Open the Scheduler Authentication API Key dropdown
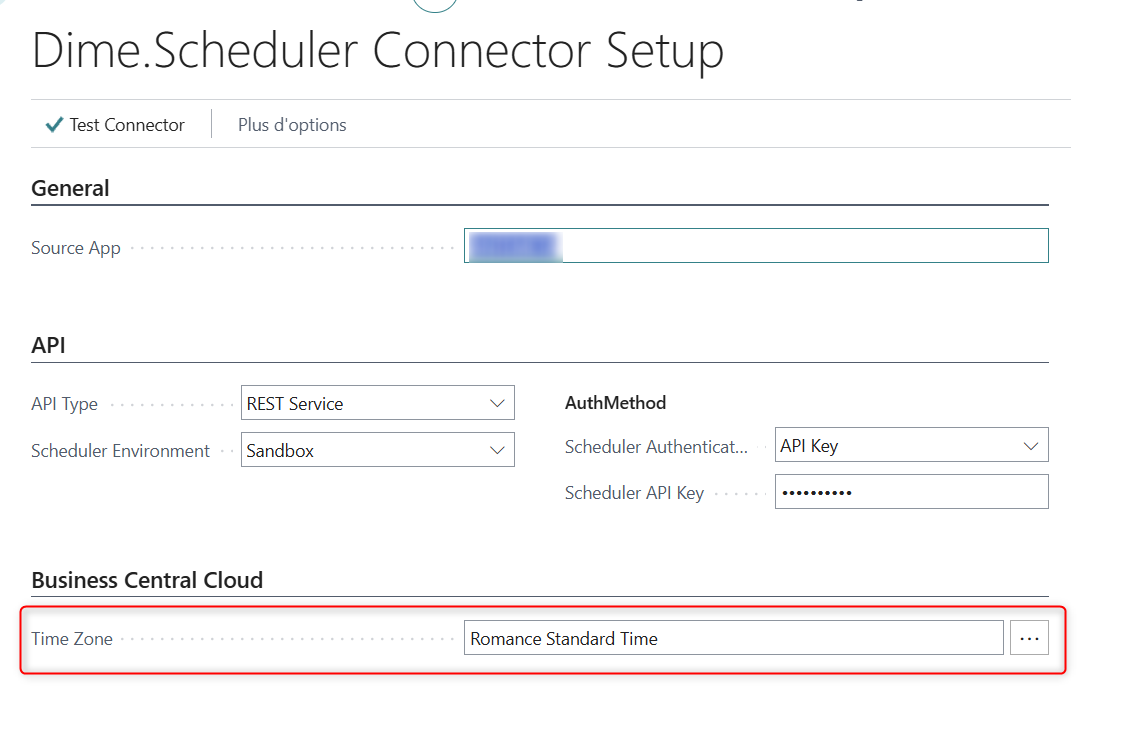 911,446
